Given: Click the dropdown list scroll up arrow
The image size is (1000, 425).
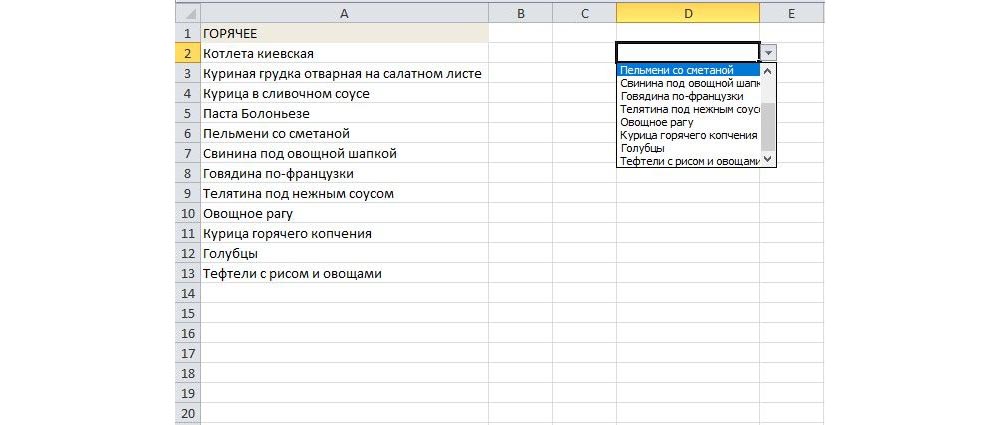Looking at the screenshot, I should (768, 71).
